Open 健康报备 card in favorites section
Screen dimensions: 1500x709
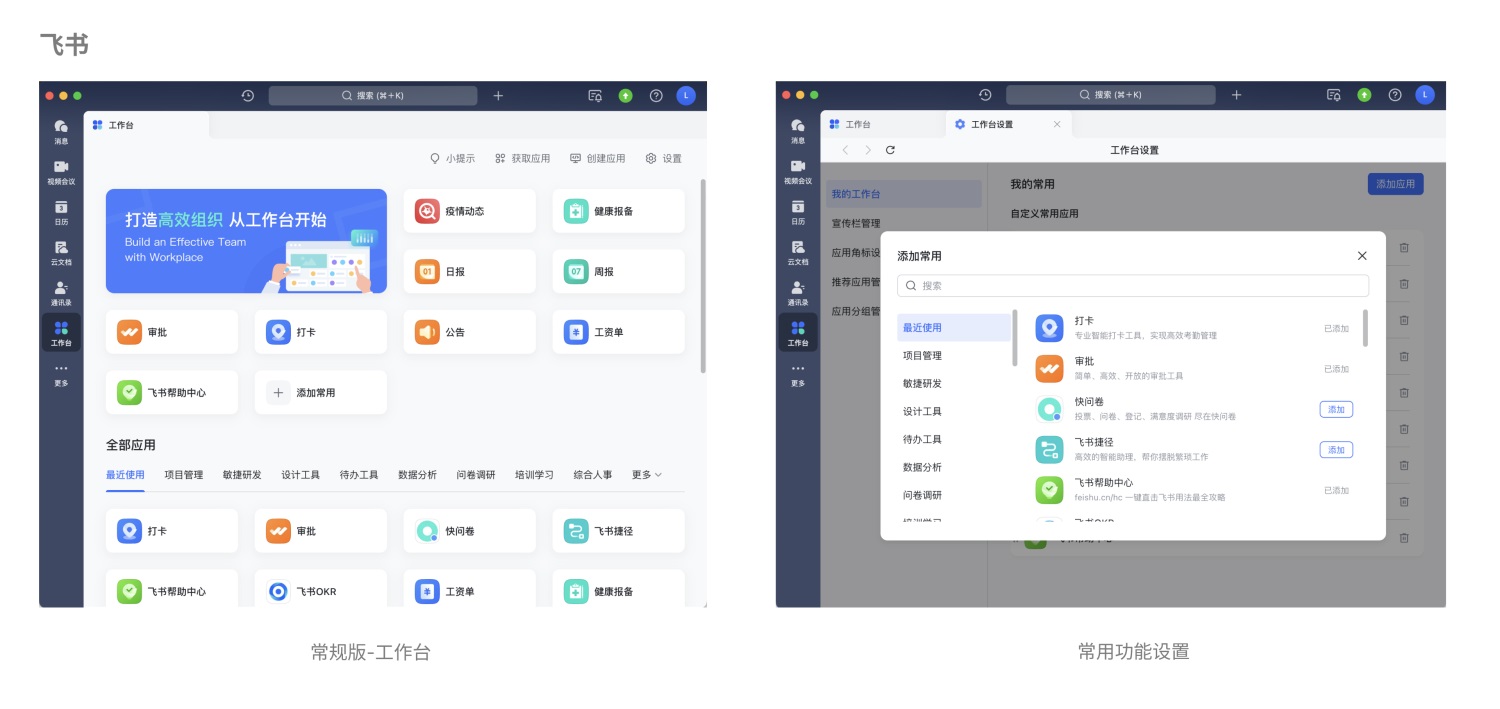click(x=618, y=211)
